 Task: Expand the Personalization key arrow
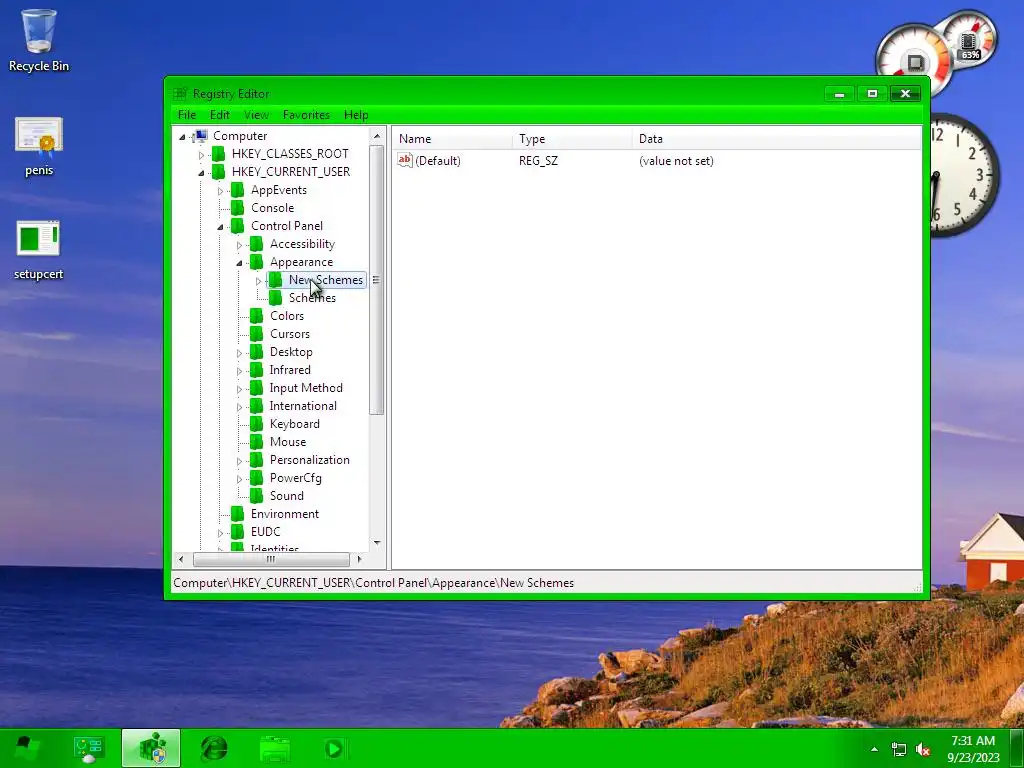(239, 461)
